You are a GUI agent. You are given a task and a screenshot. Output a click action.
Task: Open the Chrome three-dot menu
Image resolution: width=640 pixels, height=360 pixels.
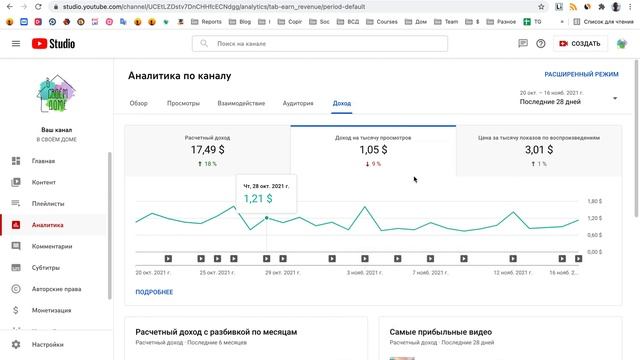click(630, 7)
